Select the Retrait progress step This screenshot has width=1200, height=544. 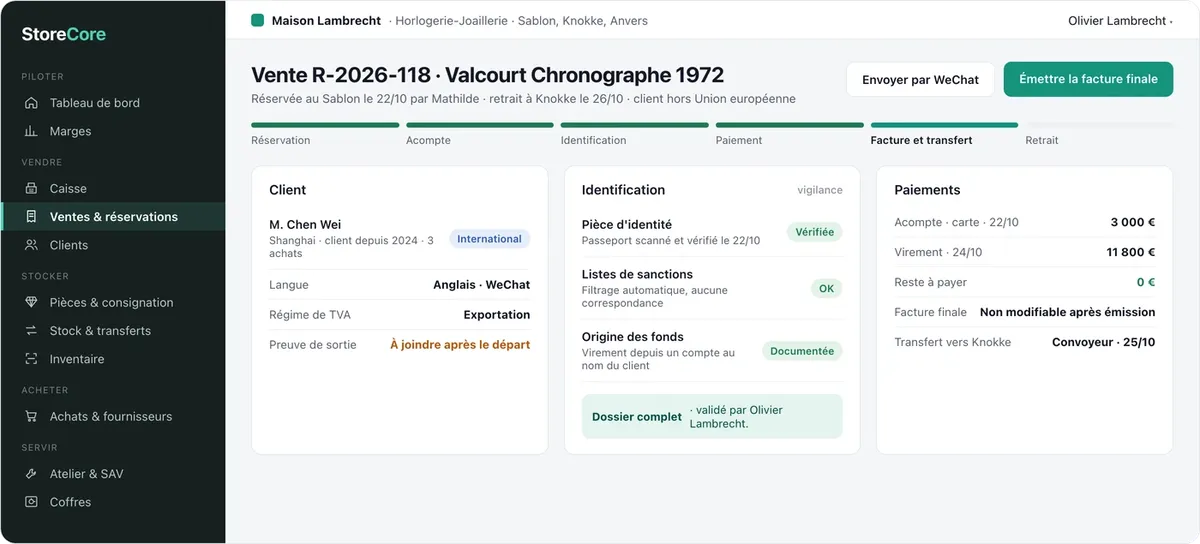coord(1099,134)
